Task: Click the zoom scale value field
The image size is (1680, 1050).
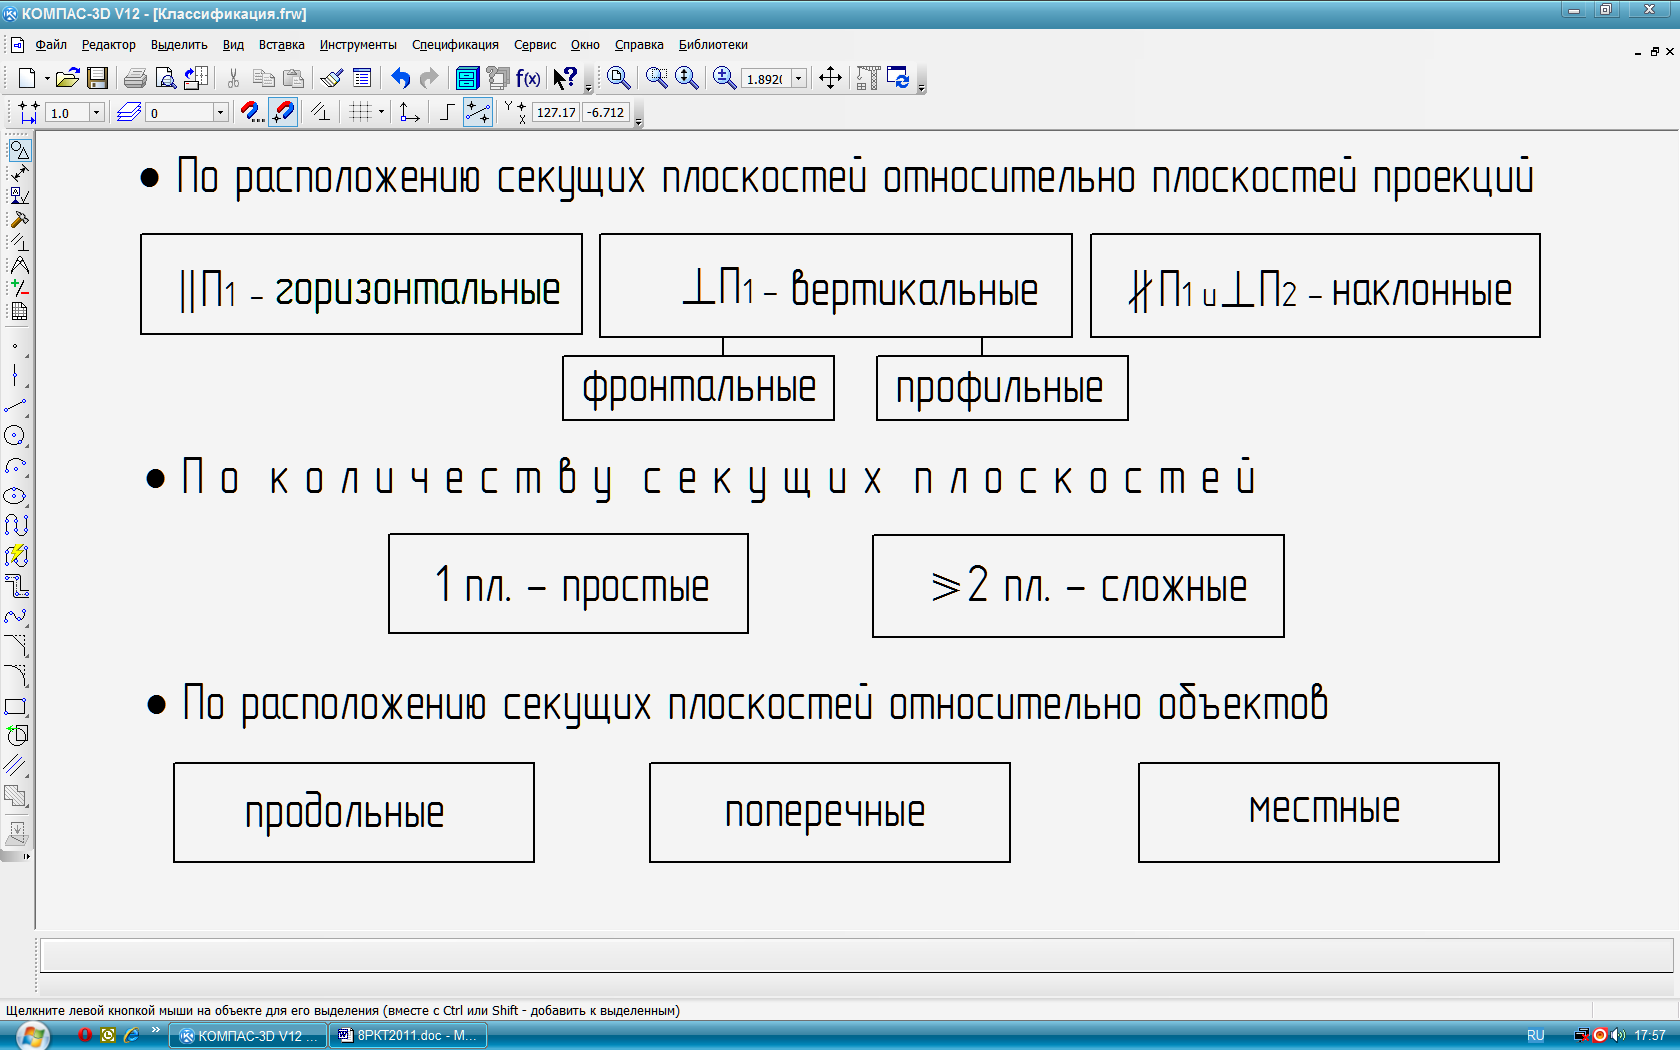Action: tap(767, 79)
